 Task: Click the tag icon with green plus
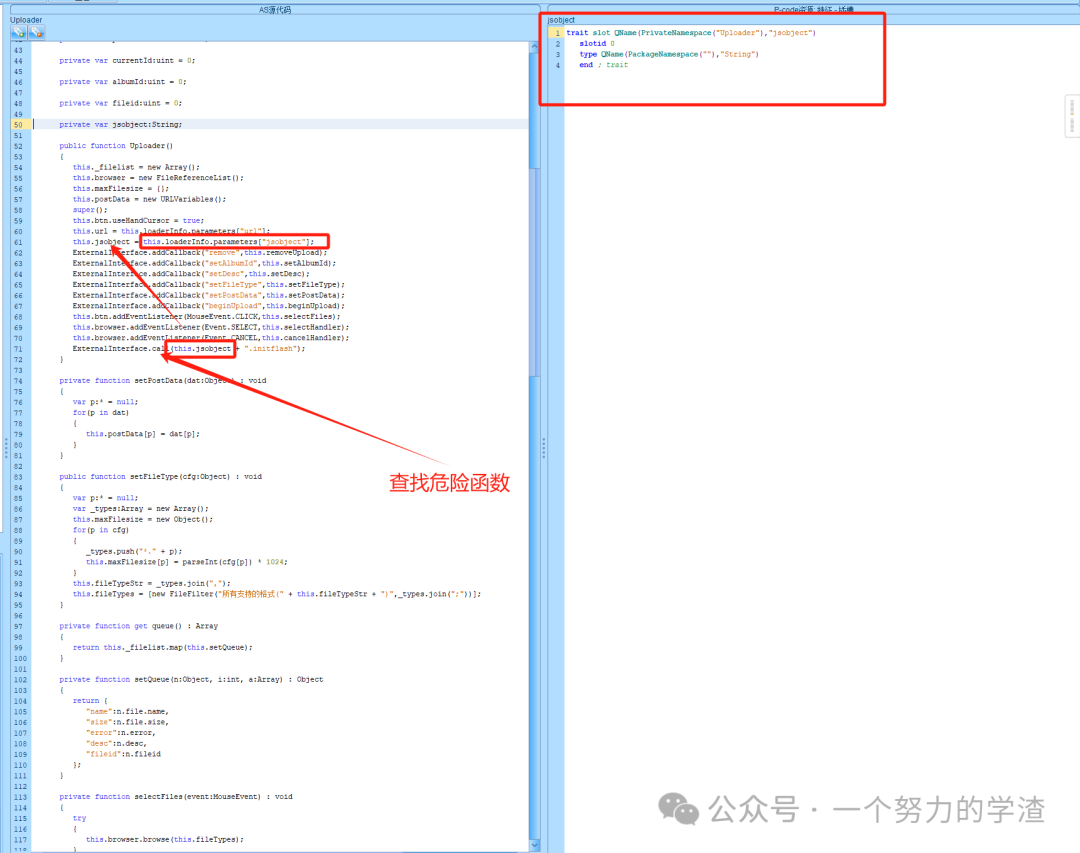click(18, 32)
